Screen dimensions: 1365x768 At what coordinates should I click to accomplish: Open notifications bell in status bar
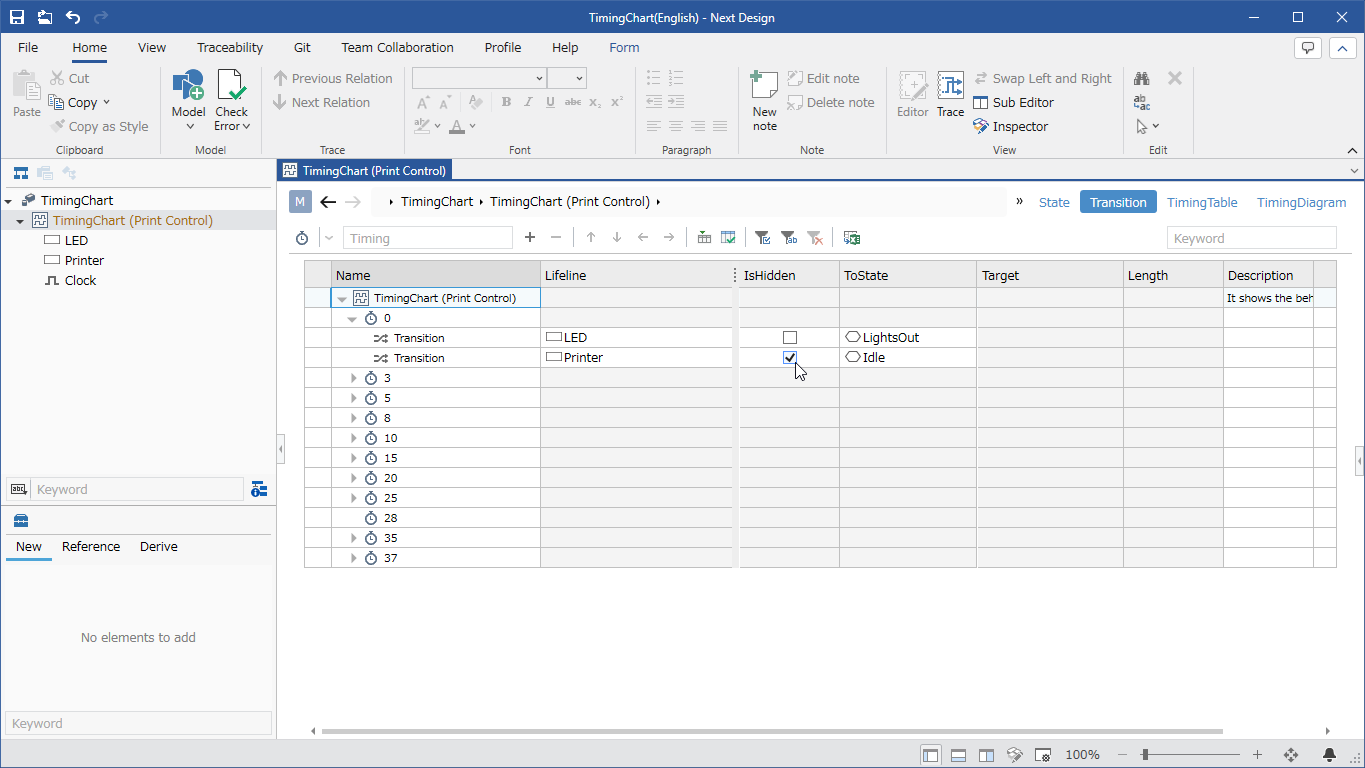pyautogui.click(x=1329, y=755)
